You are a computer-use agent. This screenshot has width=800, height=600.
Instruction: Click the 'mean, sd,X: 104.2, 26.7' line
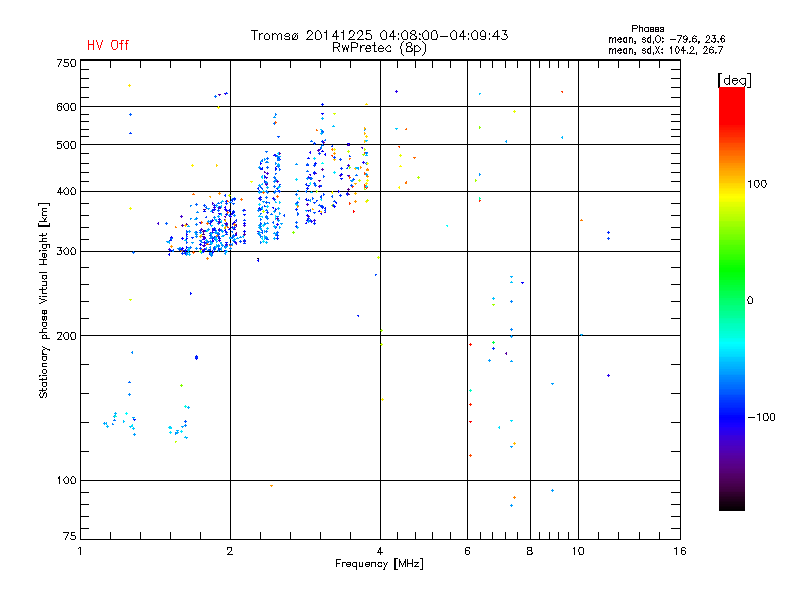(x=665, y=50)
